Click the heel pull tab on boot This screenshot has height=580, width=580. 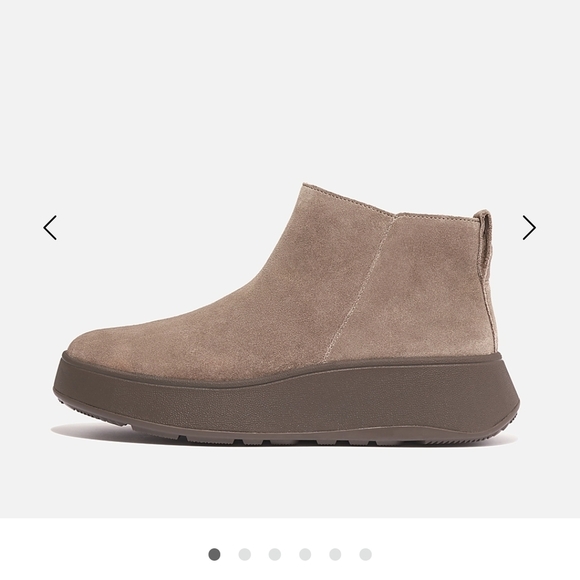485,242
